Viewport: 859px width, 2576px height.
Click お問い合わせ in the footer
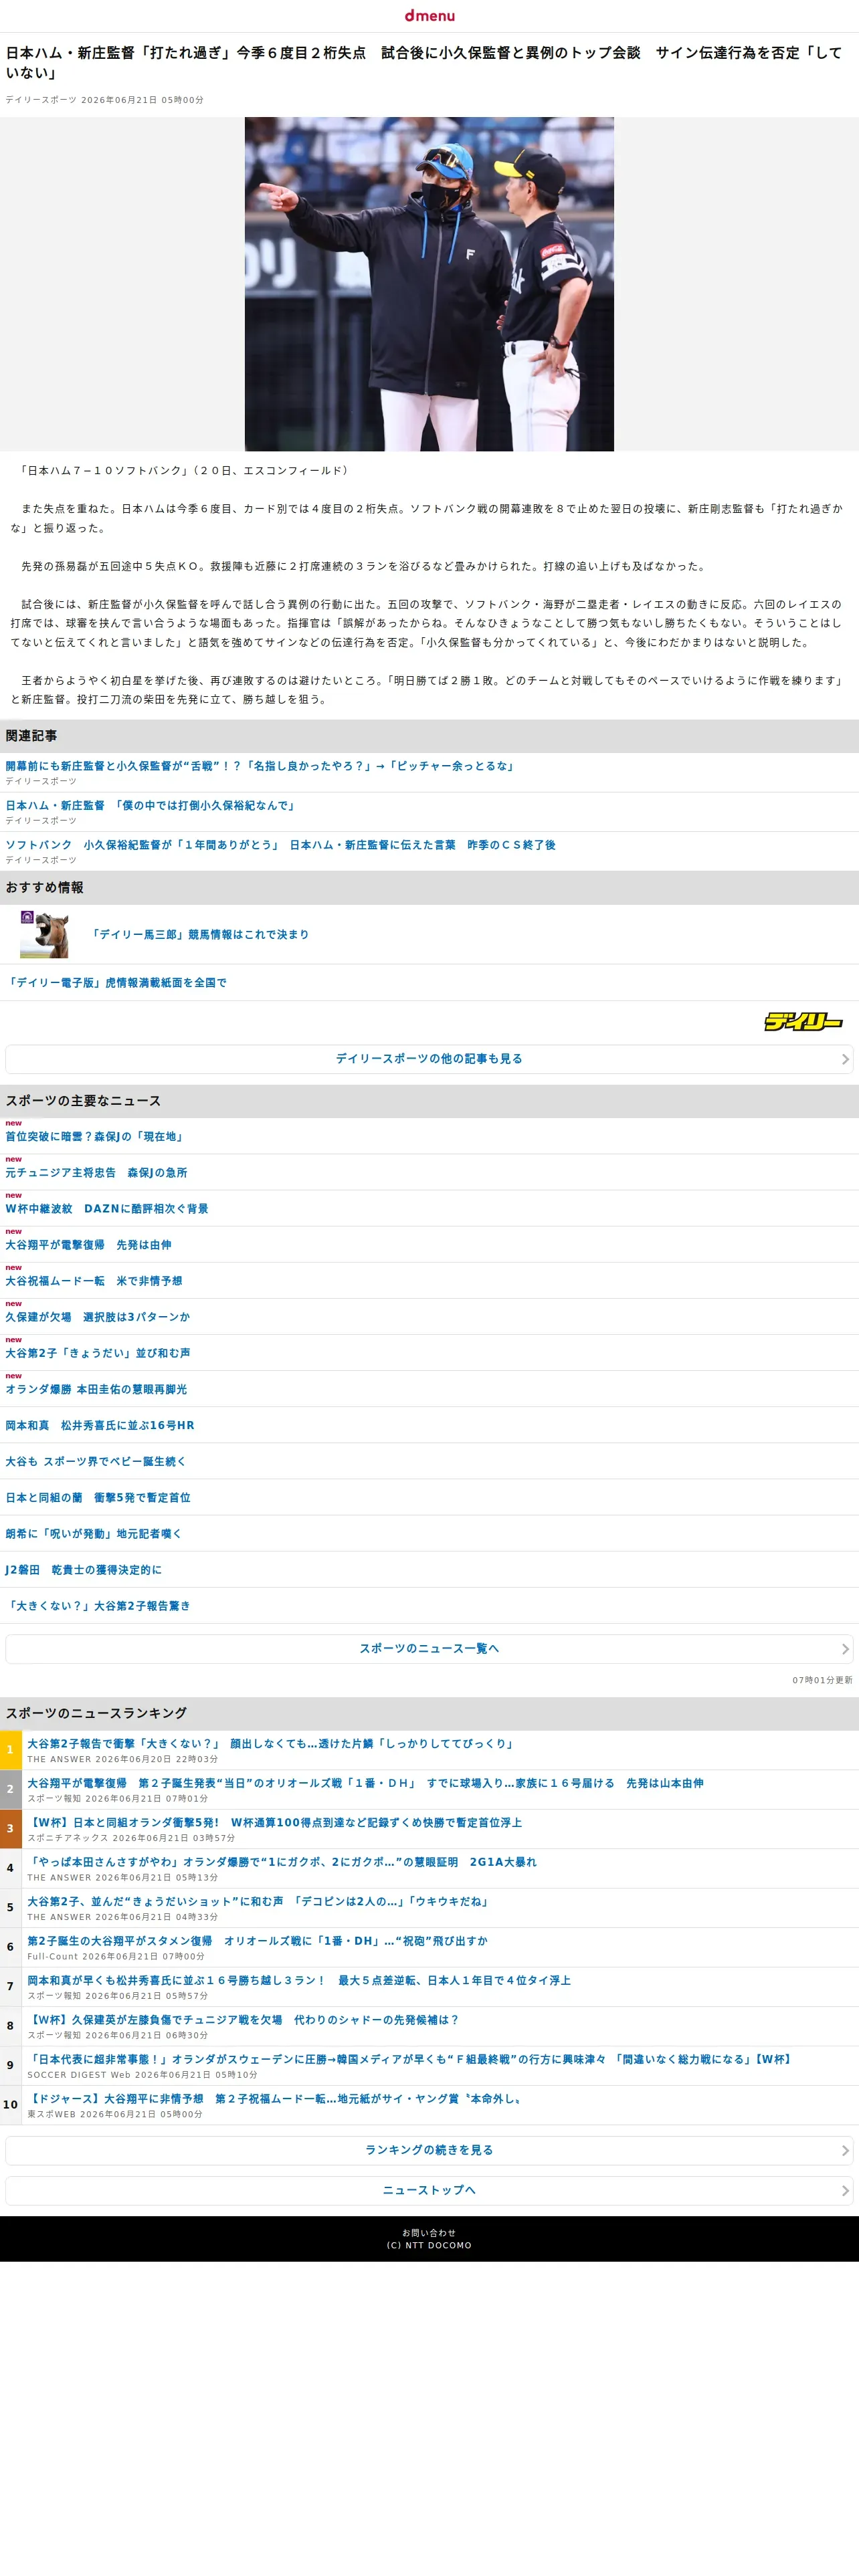[429, 2233]
